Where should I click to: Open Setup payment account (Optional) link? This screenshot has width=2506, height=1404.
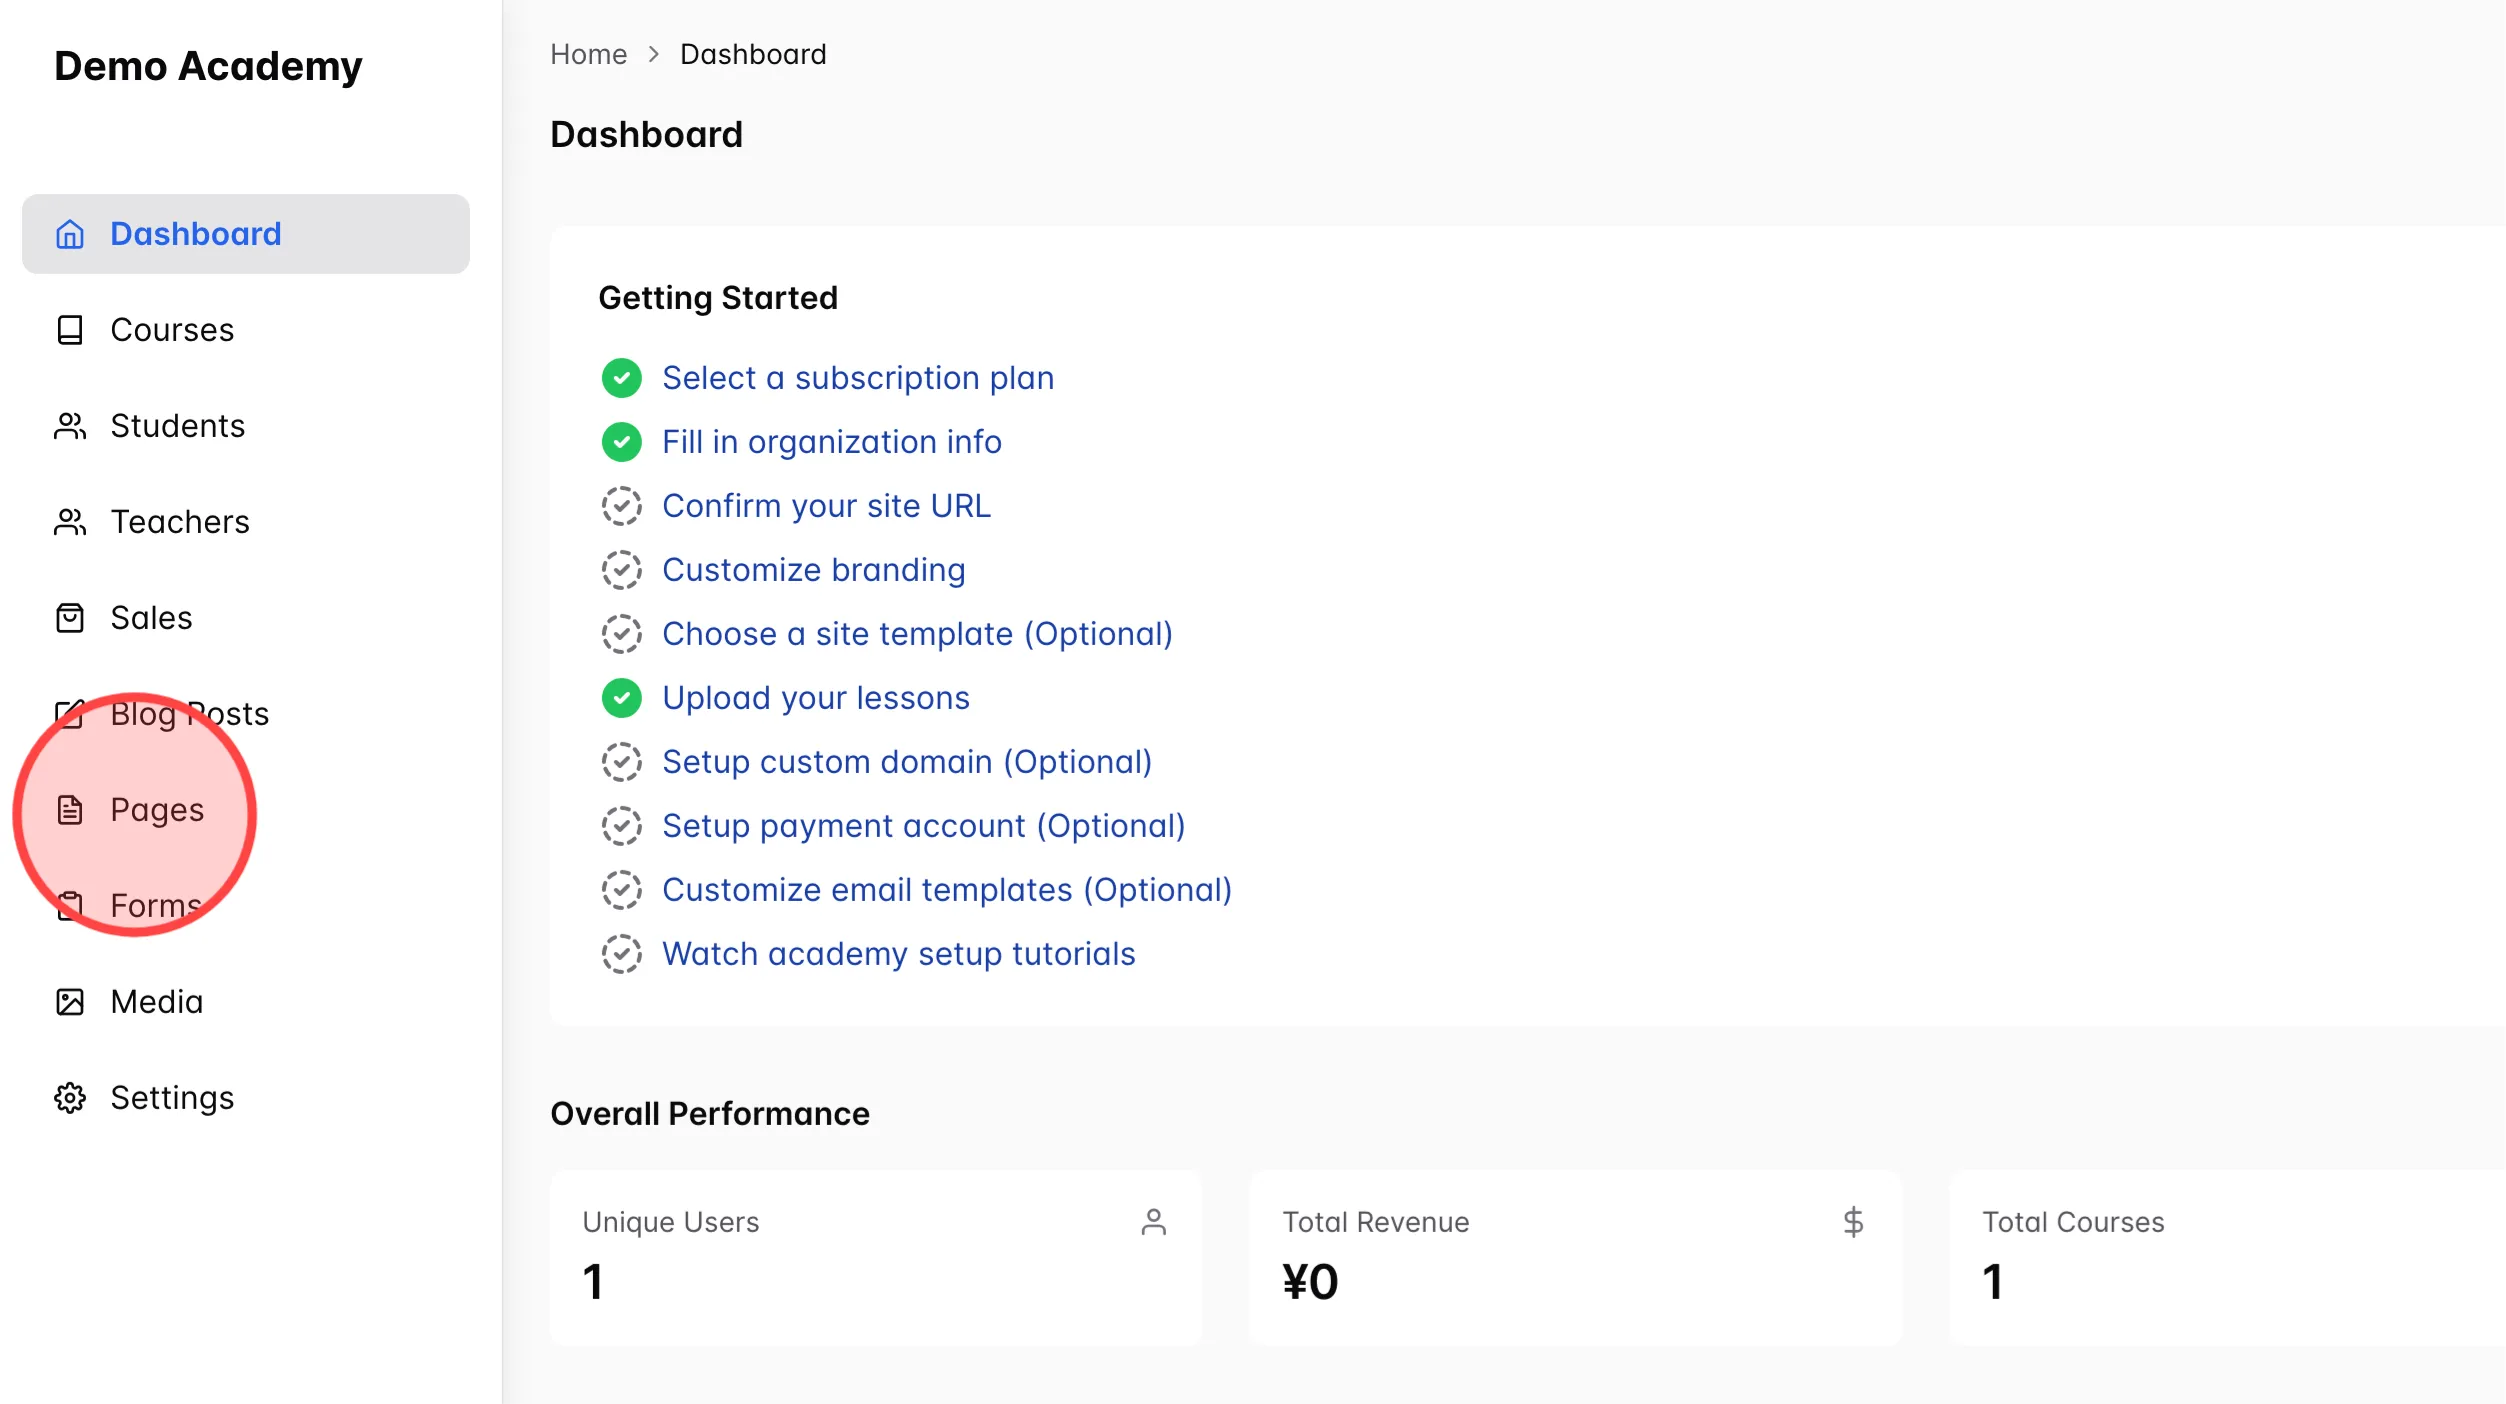tap(924, 826)
